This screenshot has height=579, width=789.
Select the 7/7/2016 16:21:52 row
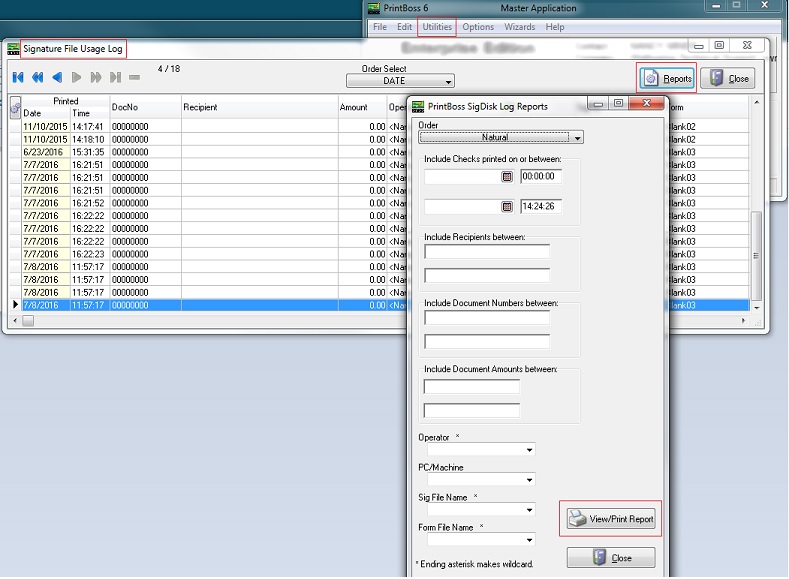[214, 203]
